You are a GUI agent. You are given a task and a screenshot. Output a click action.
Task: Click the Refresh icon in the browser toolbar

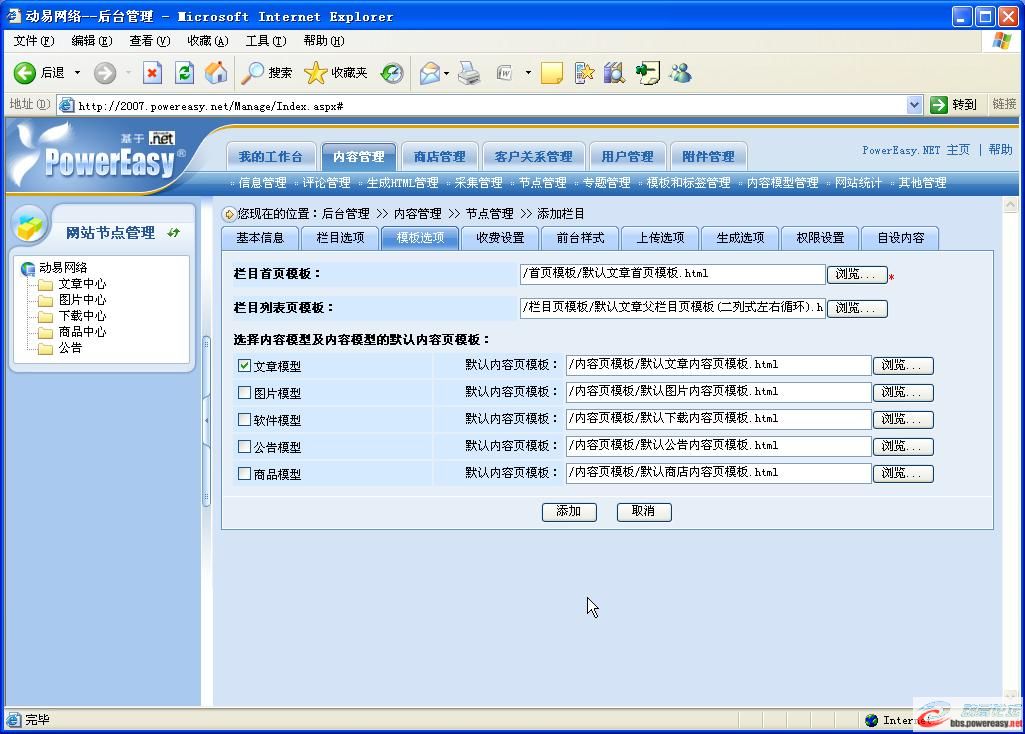(184, 72)
